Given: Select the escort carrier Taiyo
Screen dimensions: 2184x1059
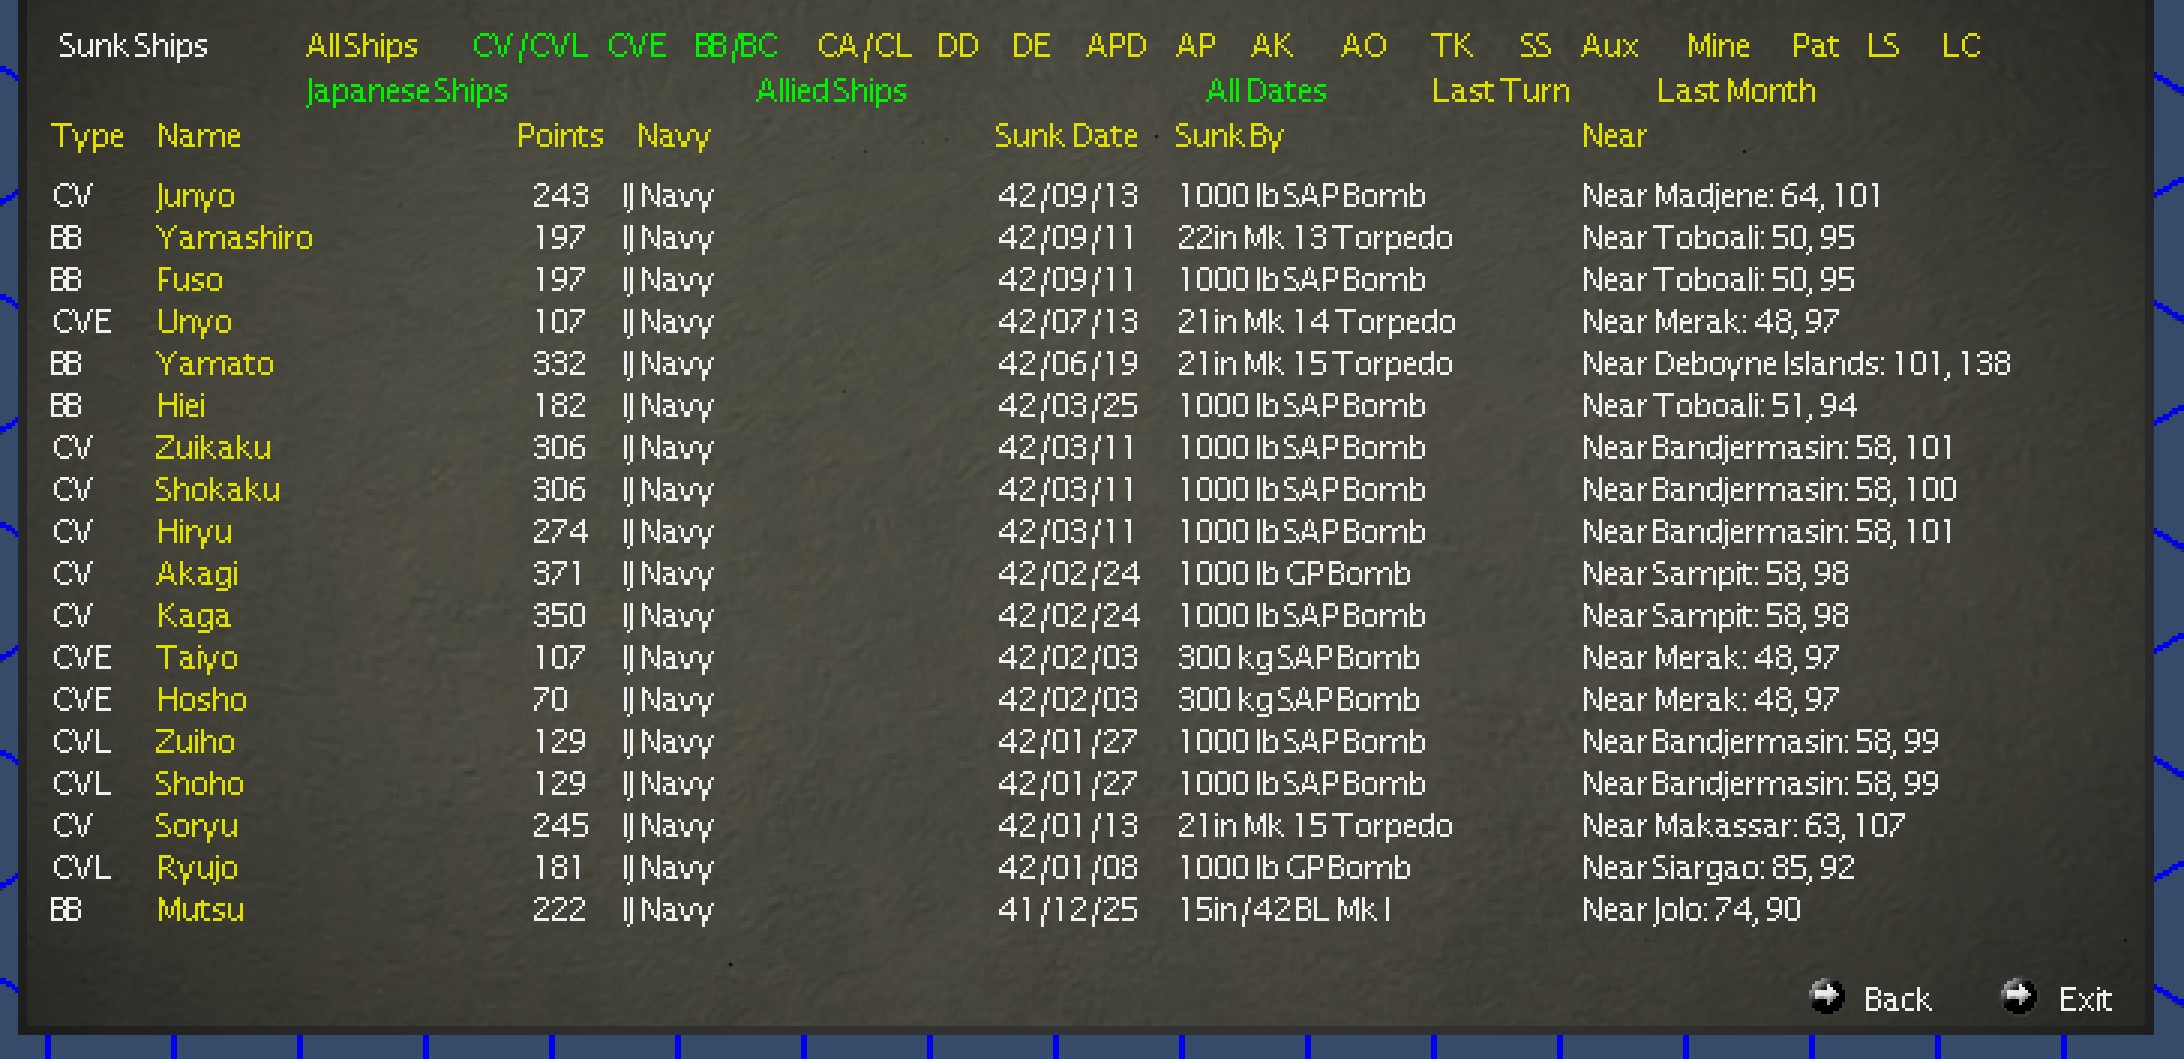Looking at the screenshot, I should click(197, 657).
